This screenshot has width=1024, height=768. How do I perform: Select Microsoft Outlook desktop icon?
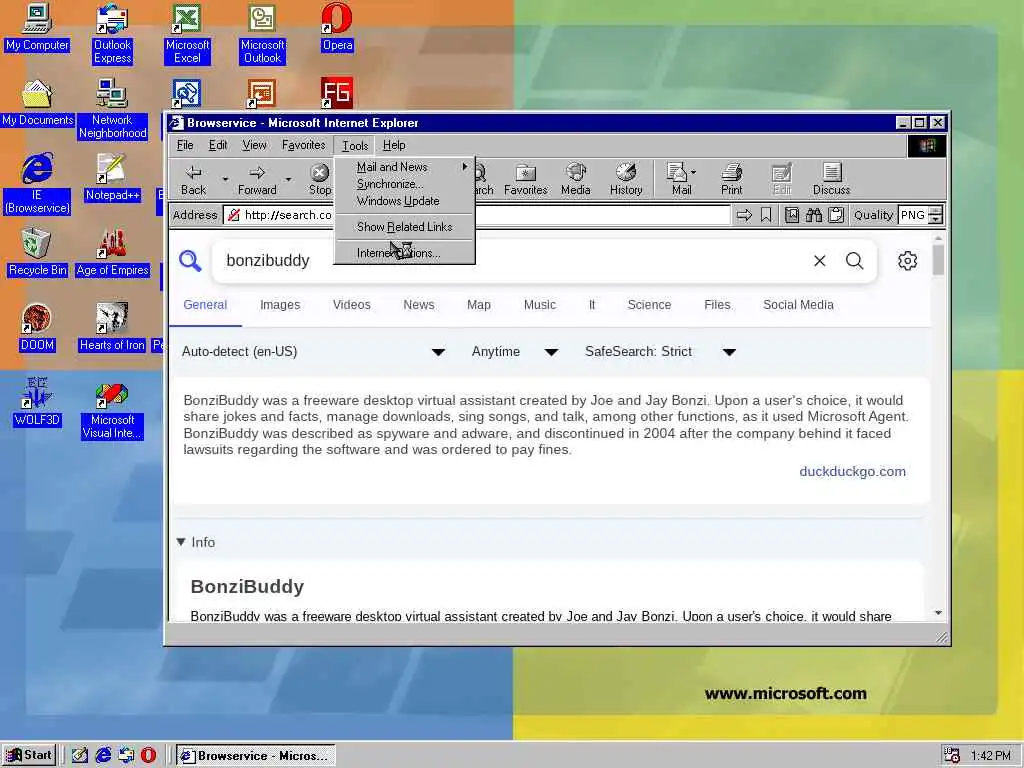tap(263, 34)
